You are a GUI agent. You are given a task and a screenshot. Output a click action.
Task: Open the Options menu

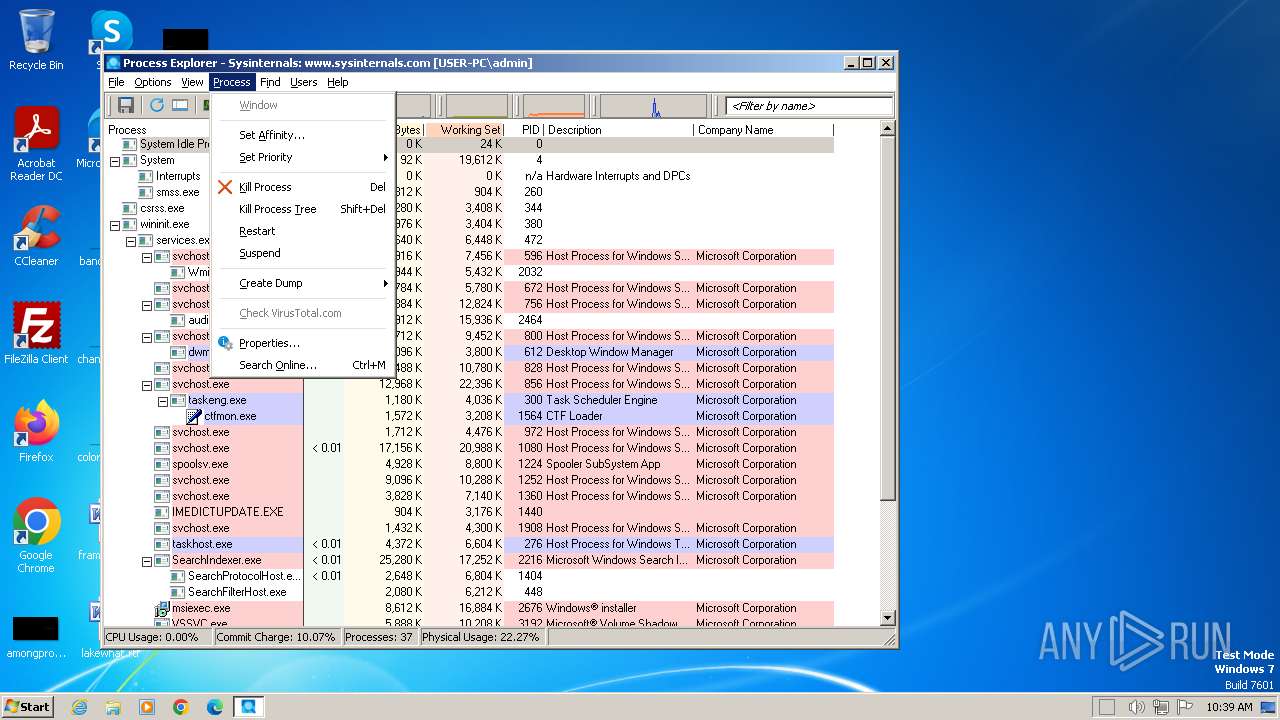point(153,82)
